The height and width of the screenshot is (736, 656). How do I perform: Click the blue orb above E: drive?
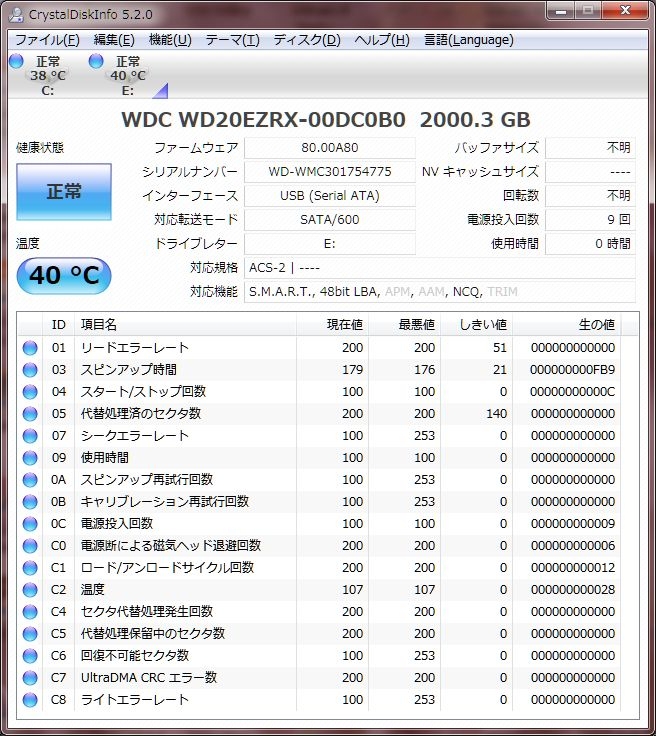(96, 61)
